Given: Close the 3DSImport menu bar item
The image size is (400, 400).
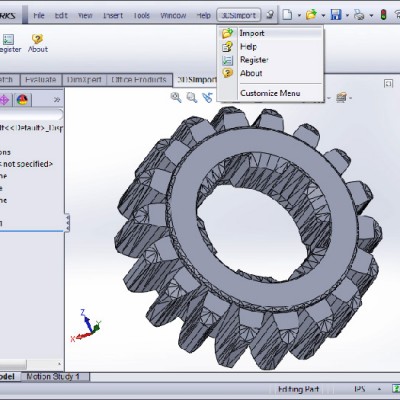Looking at the screenshot, I should coord(239,15).
